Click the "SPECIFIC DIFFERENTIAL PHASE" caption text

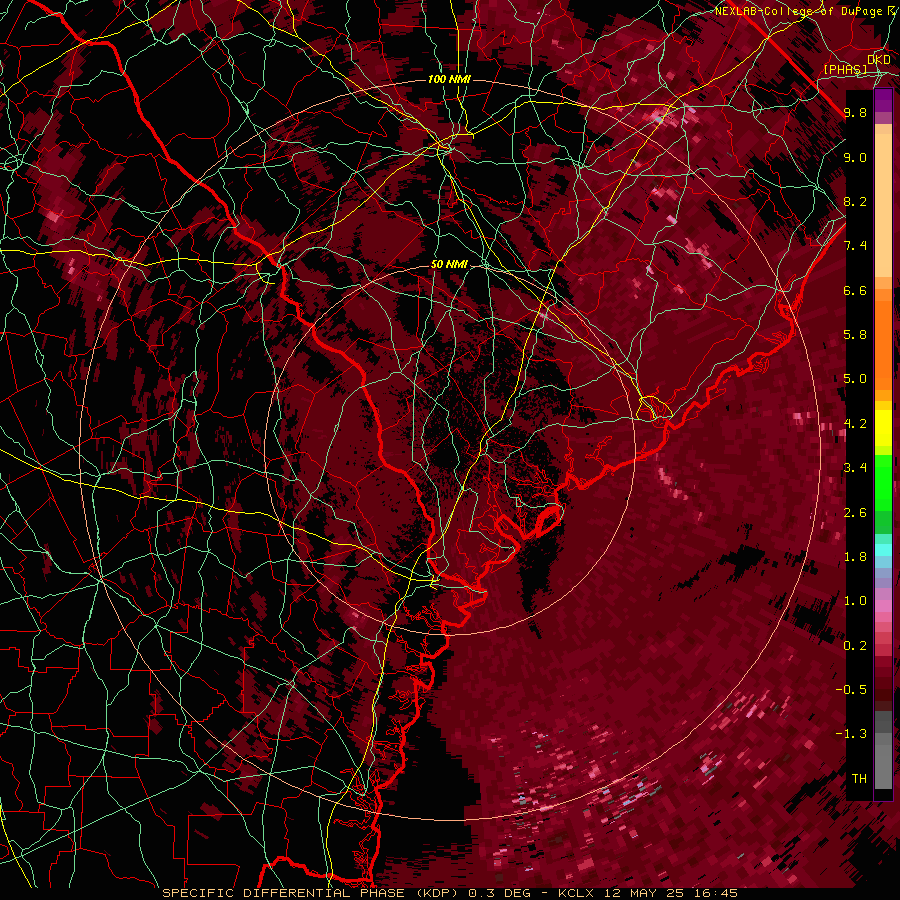284,893
